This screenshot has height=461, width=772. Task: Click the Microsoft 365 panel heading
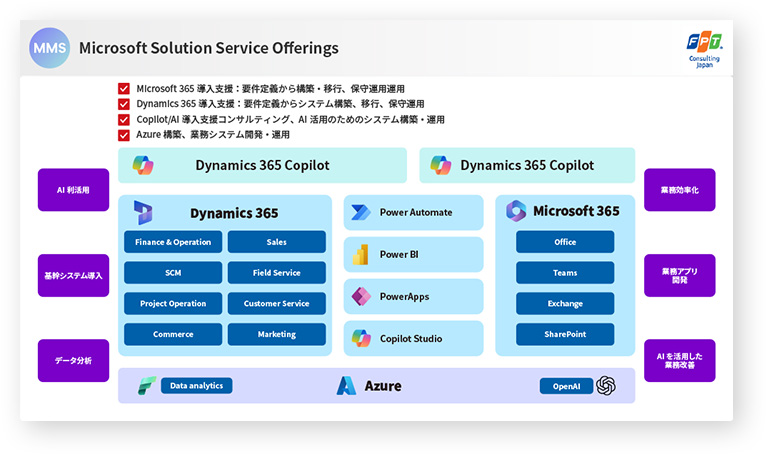(x=577, y=211)
